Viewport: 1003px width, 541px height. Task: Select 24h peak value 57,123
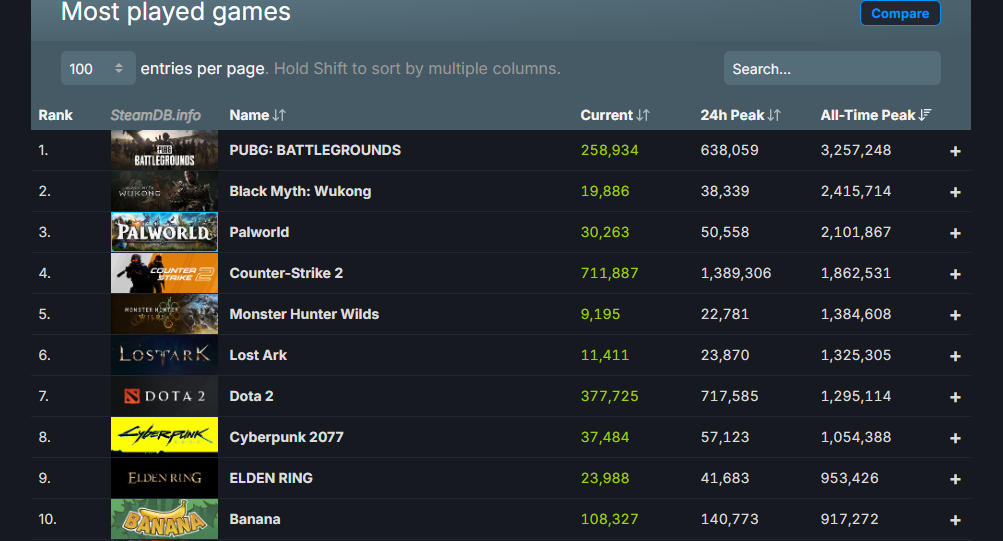725,437
